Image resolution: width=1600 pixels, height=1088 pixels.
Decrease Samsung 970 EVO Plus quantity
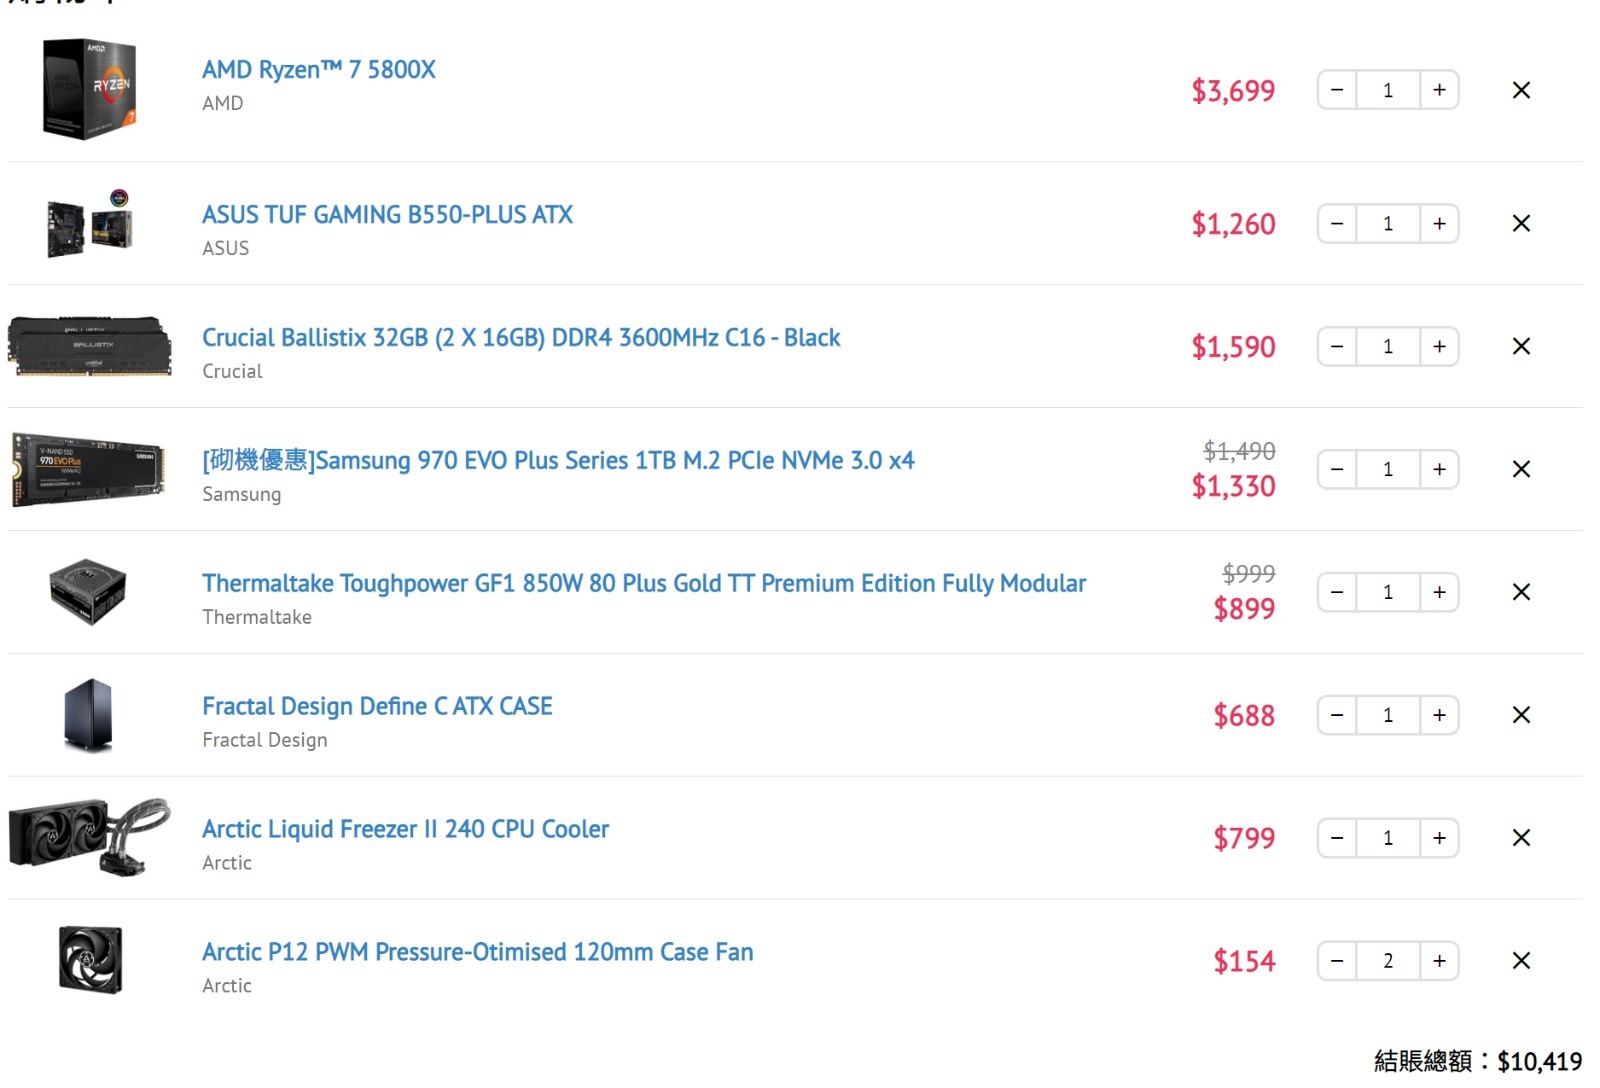coord(1337,469)
